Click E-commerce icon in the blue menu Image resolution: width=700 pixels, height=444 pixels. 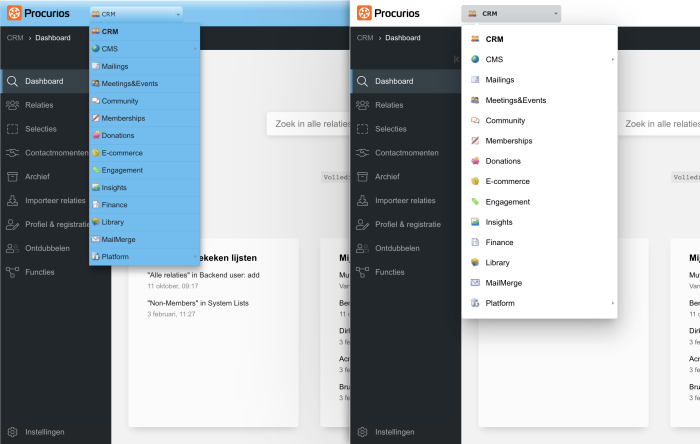click(96, 153)
